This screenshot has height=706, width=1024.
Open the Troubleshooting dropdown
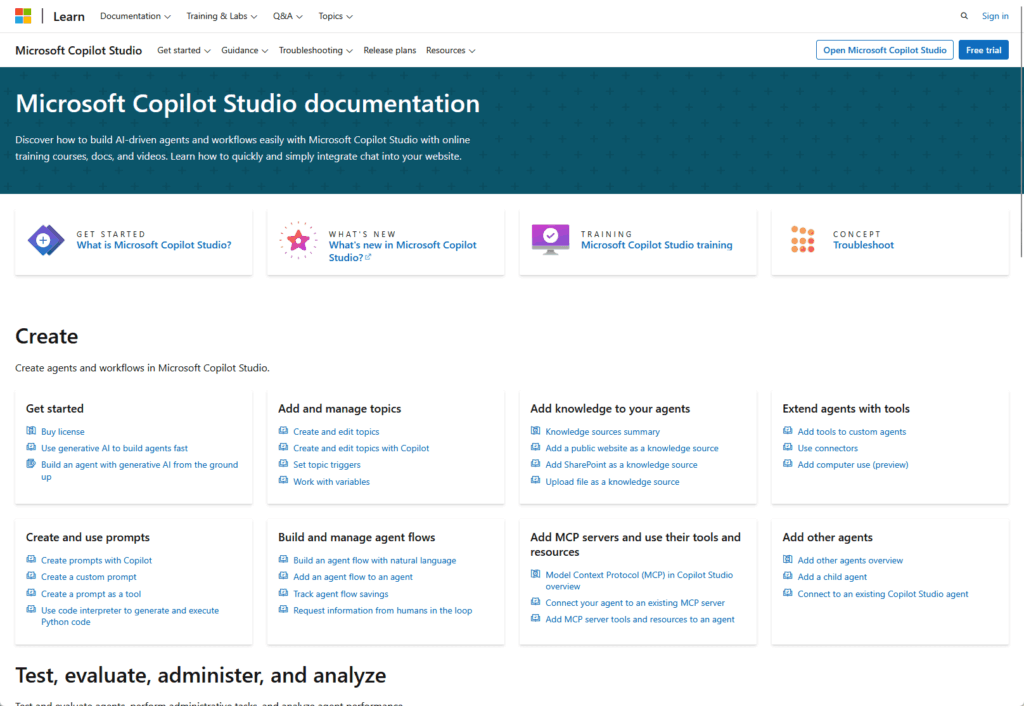315,50
